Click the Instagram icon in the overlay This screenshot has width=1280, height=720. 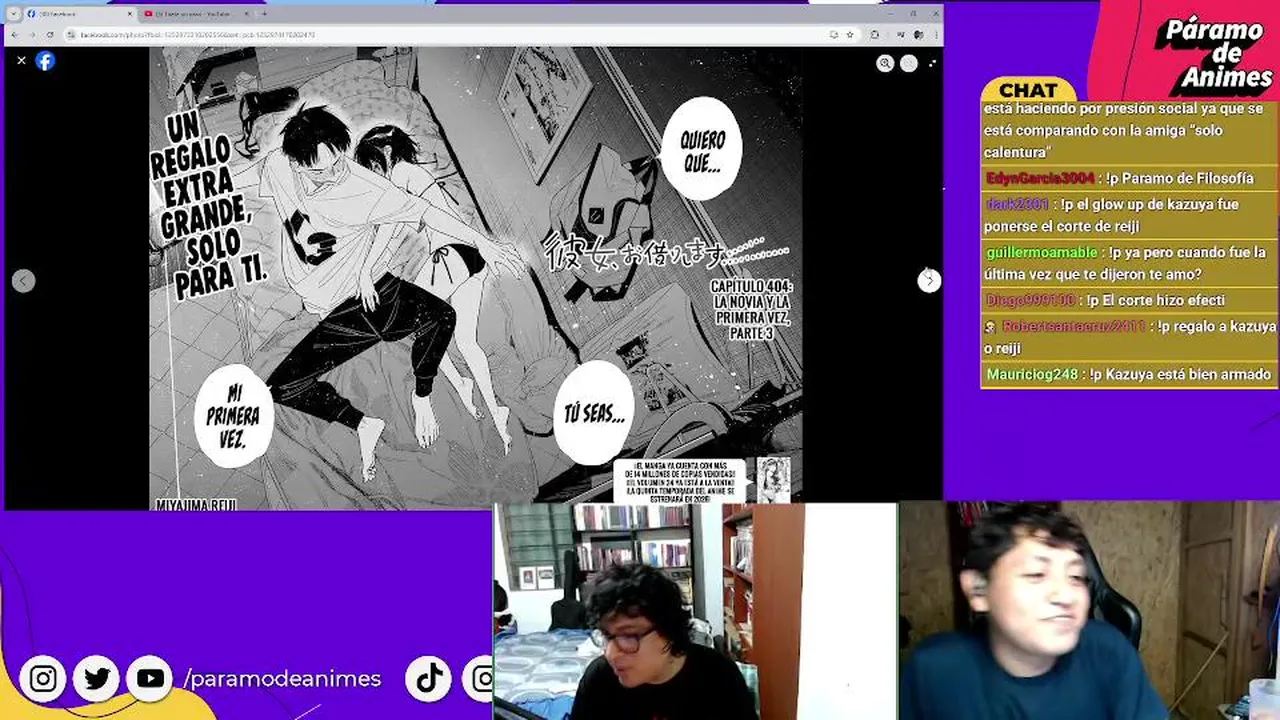click(43, 679)
